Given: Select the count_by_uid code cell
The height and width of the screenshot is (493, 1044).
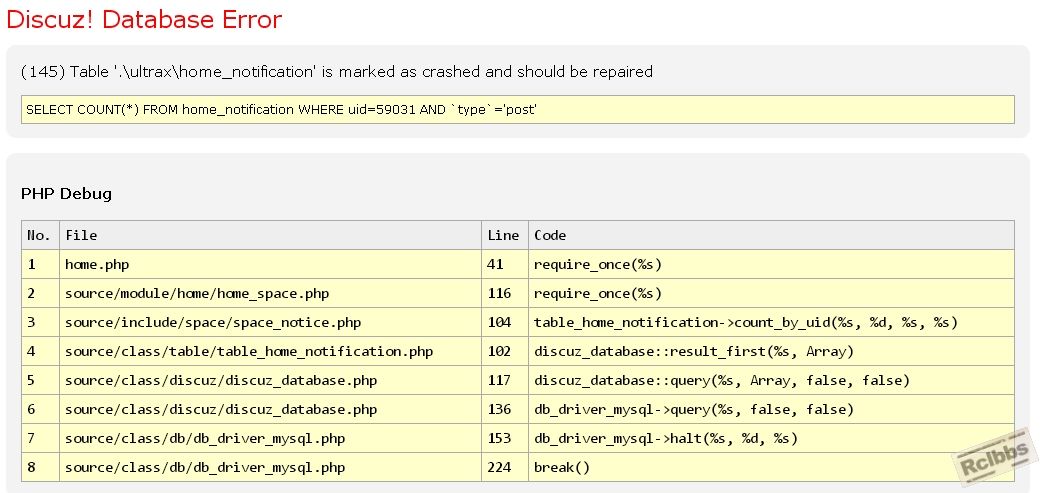Looking at the screenshot, I should click(x=771, y=322).
